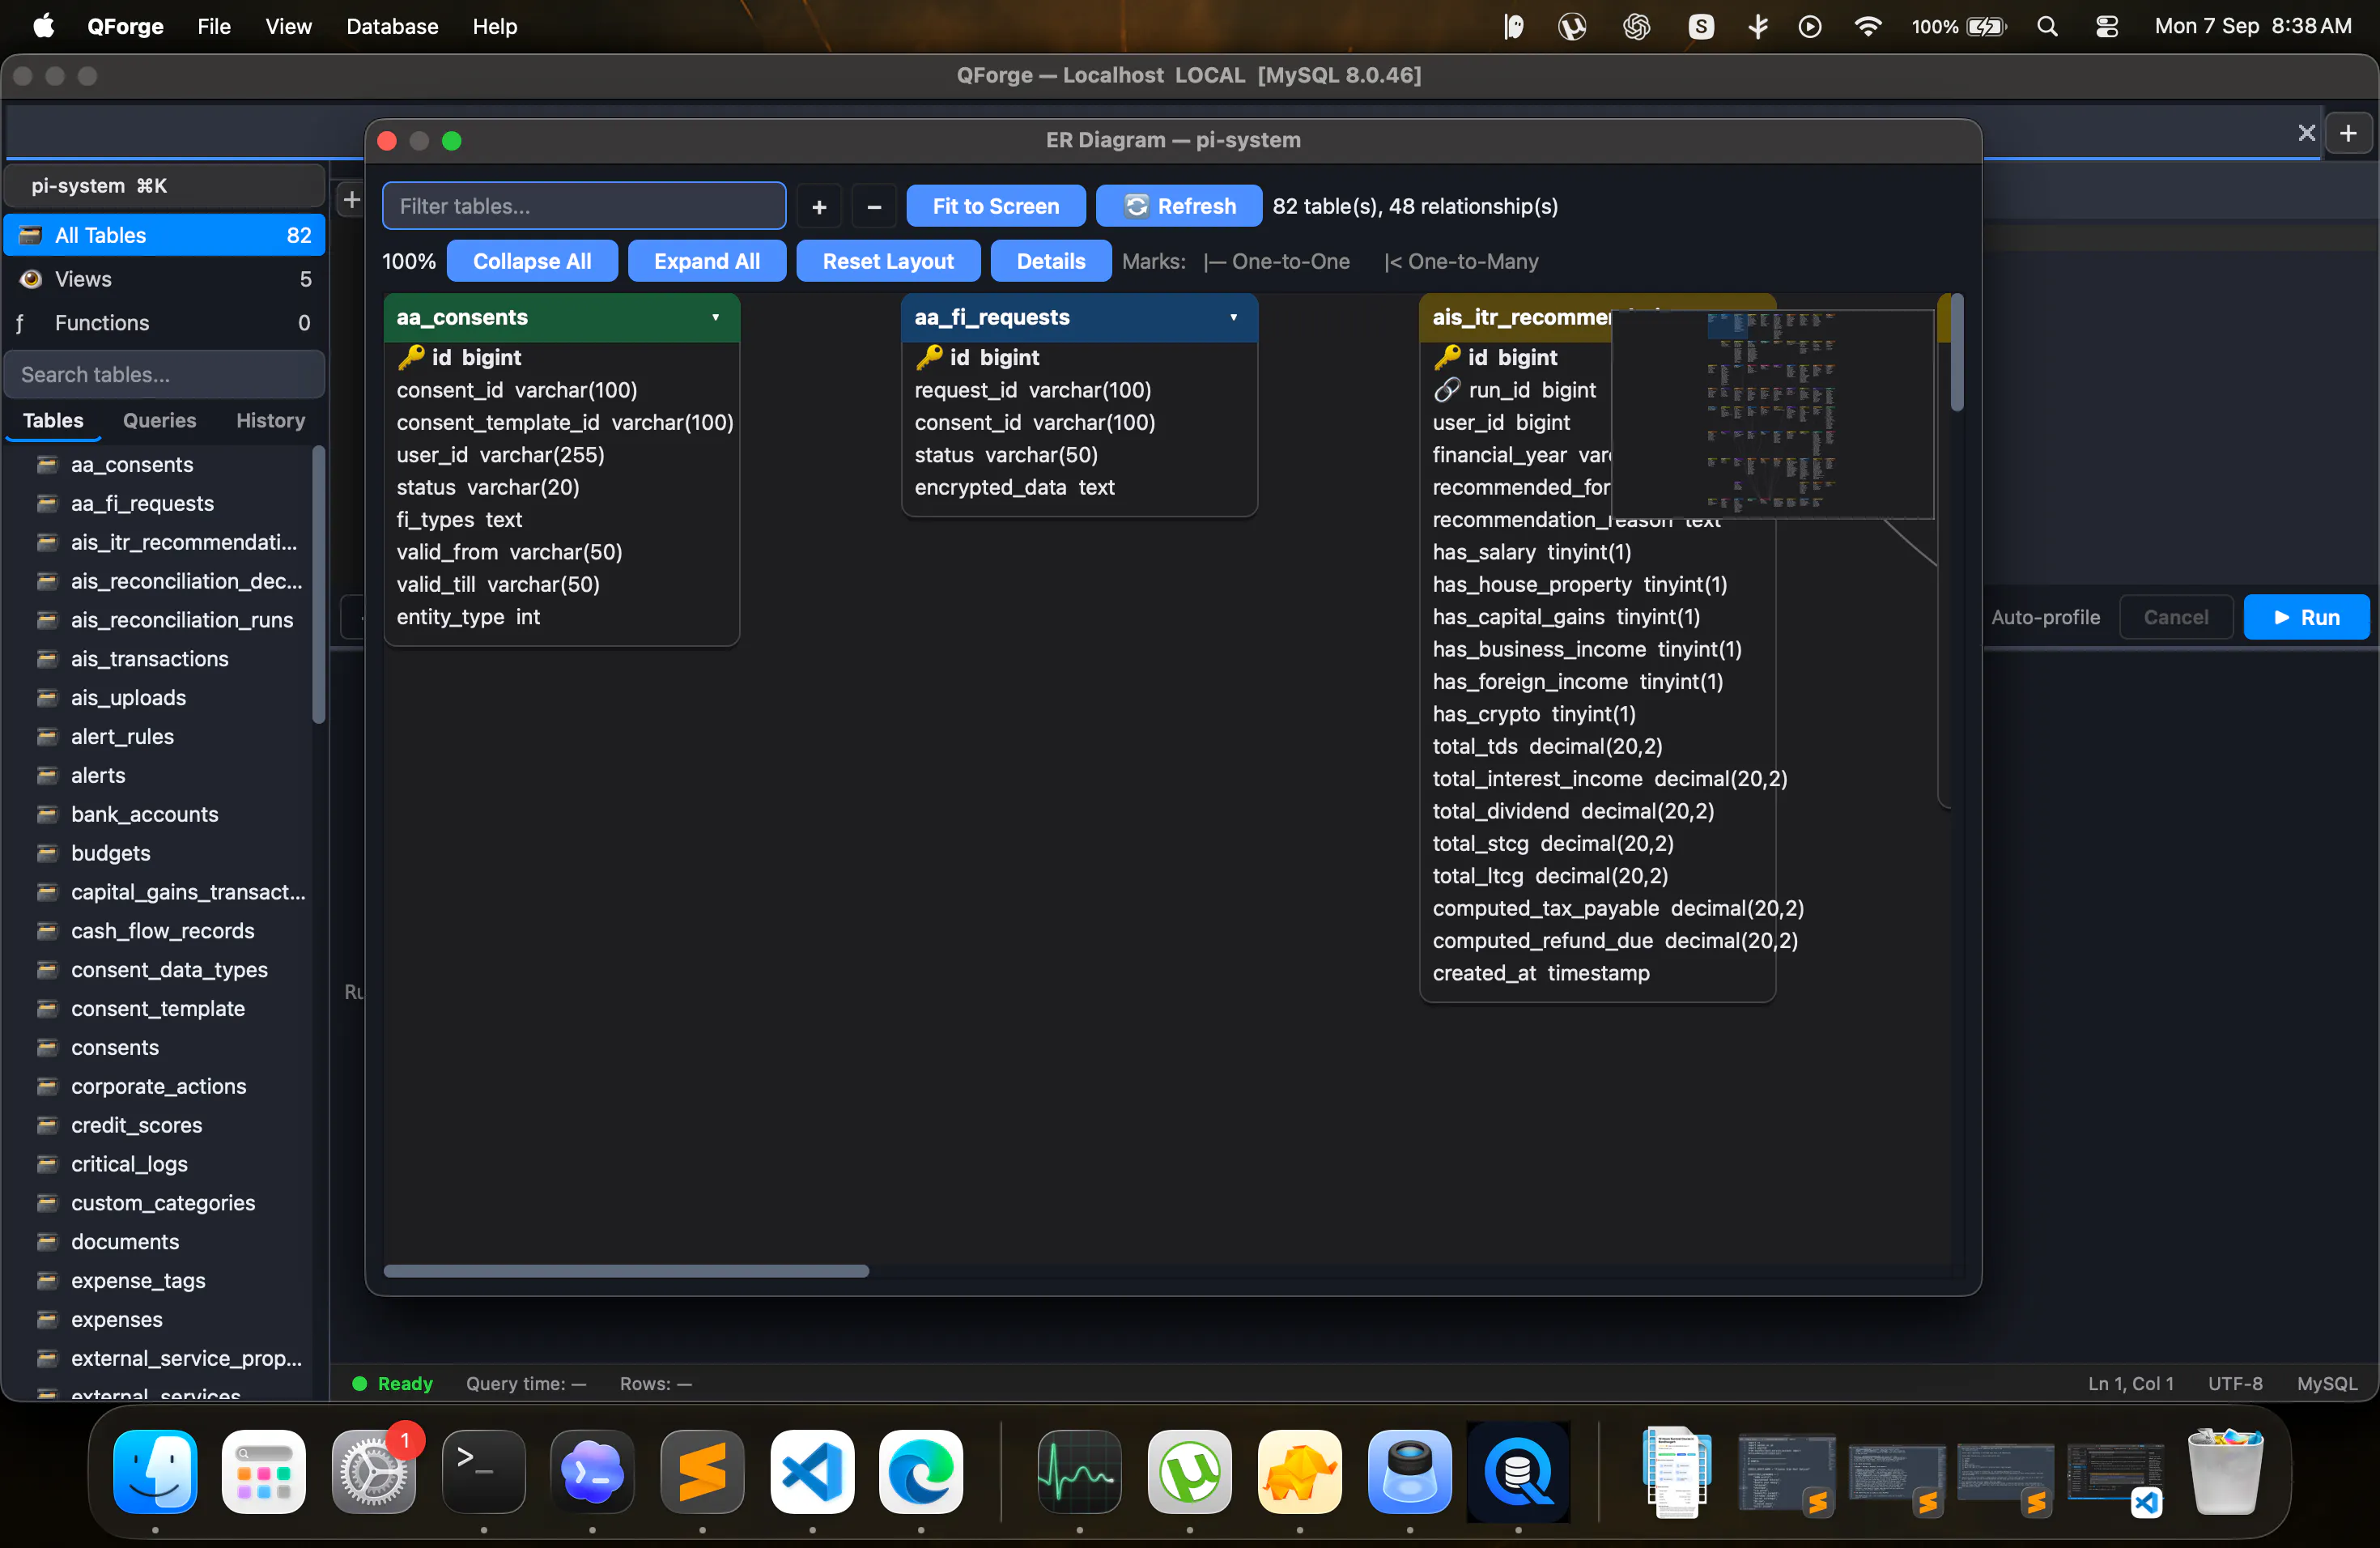
Task: Click the Details button
Action: [1051, 262]
